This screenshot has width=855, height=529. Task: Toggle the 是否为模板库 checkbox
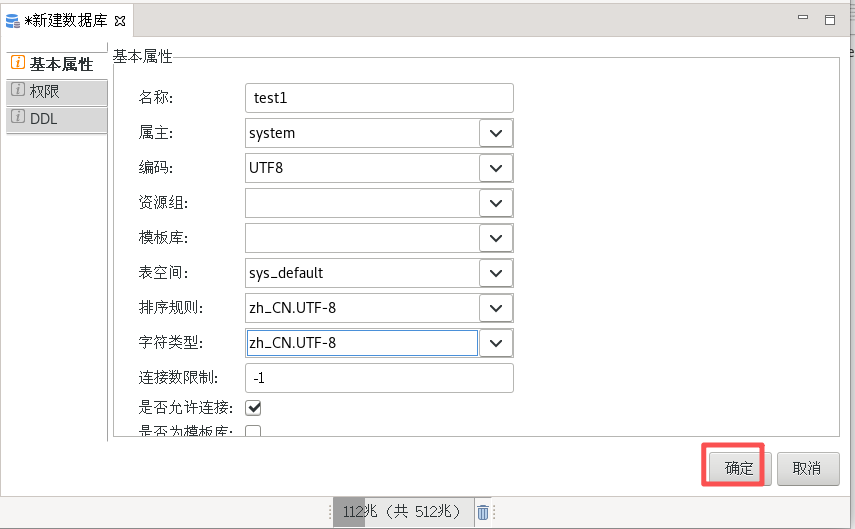[x=253, y=432]
